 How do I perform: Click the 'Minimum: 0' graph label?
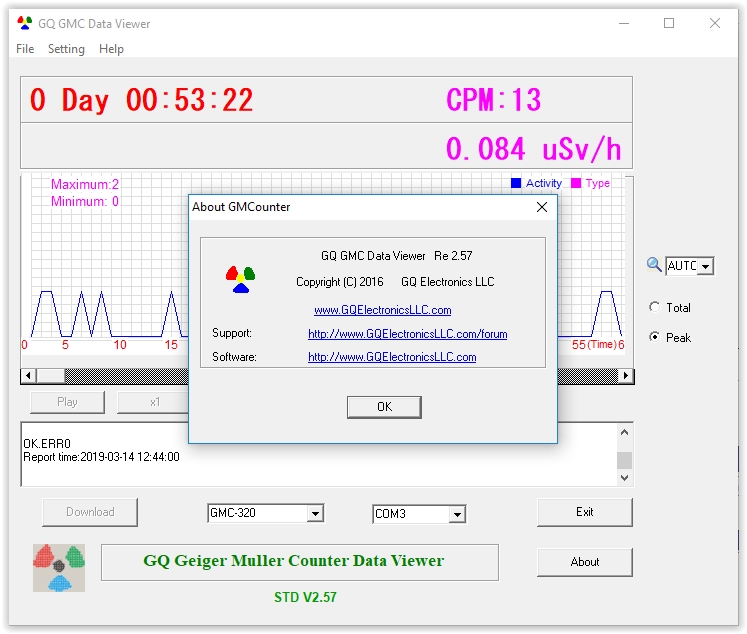85,201
